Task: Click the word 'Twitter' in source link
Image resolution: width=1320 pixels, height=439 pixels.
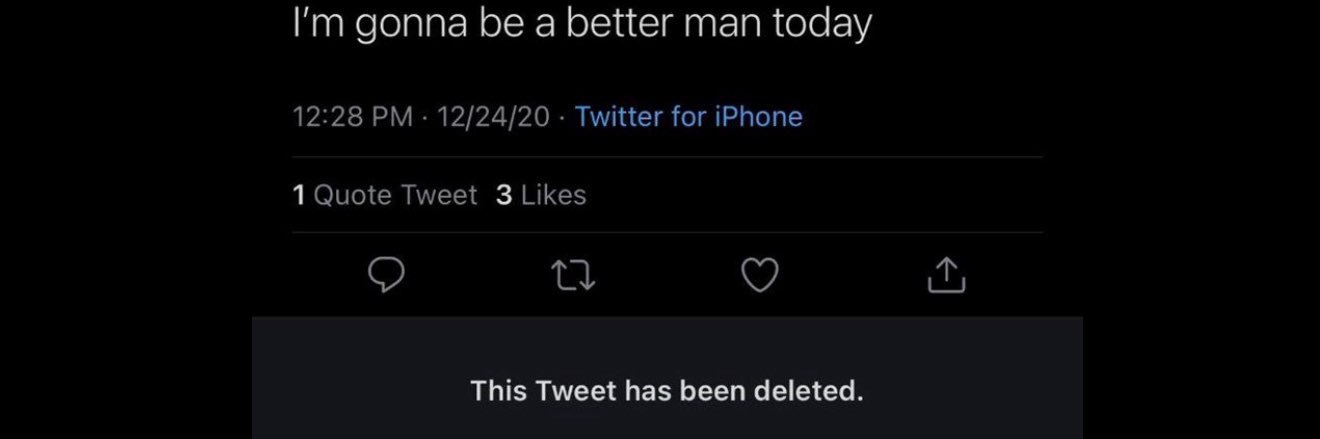Action: pyautogui.click(x=619, y=117)
